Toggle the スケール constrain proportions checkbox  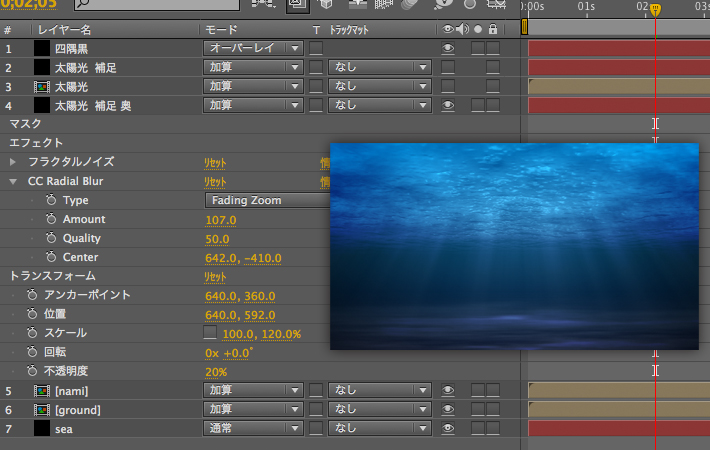[210, 333]
